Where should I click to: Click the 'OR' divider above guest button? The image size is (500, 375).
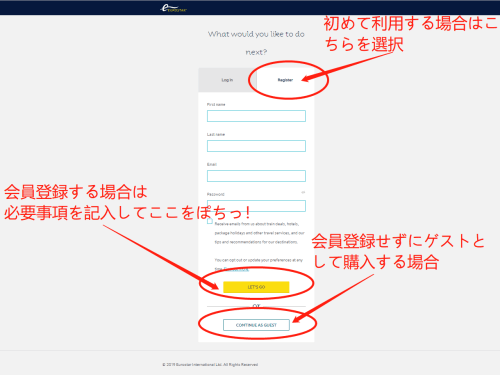coord(256,306)
